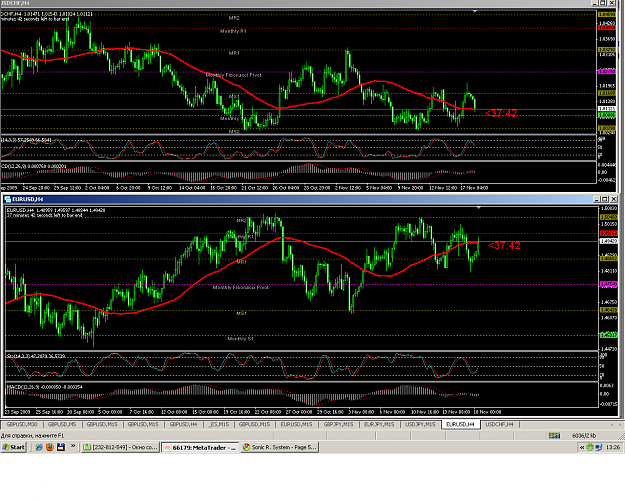Close the USDCHF,H4 chart window
The image size is (625, 500).
[x=611, y=3]
